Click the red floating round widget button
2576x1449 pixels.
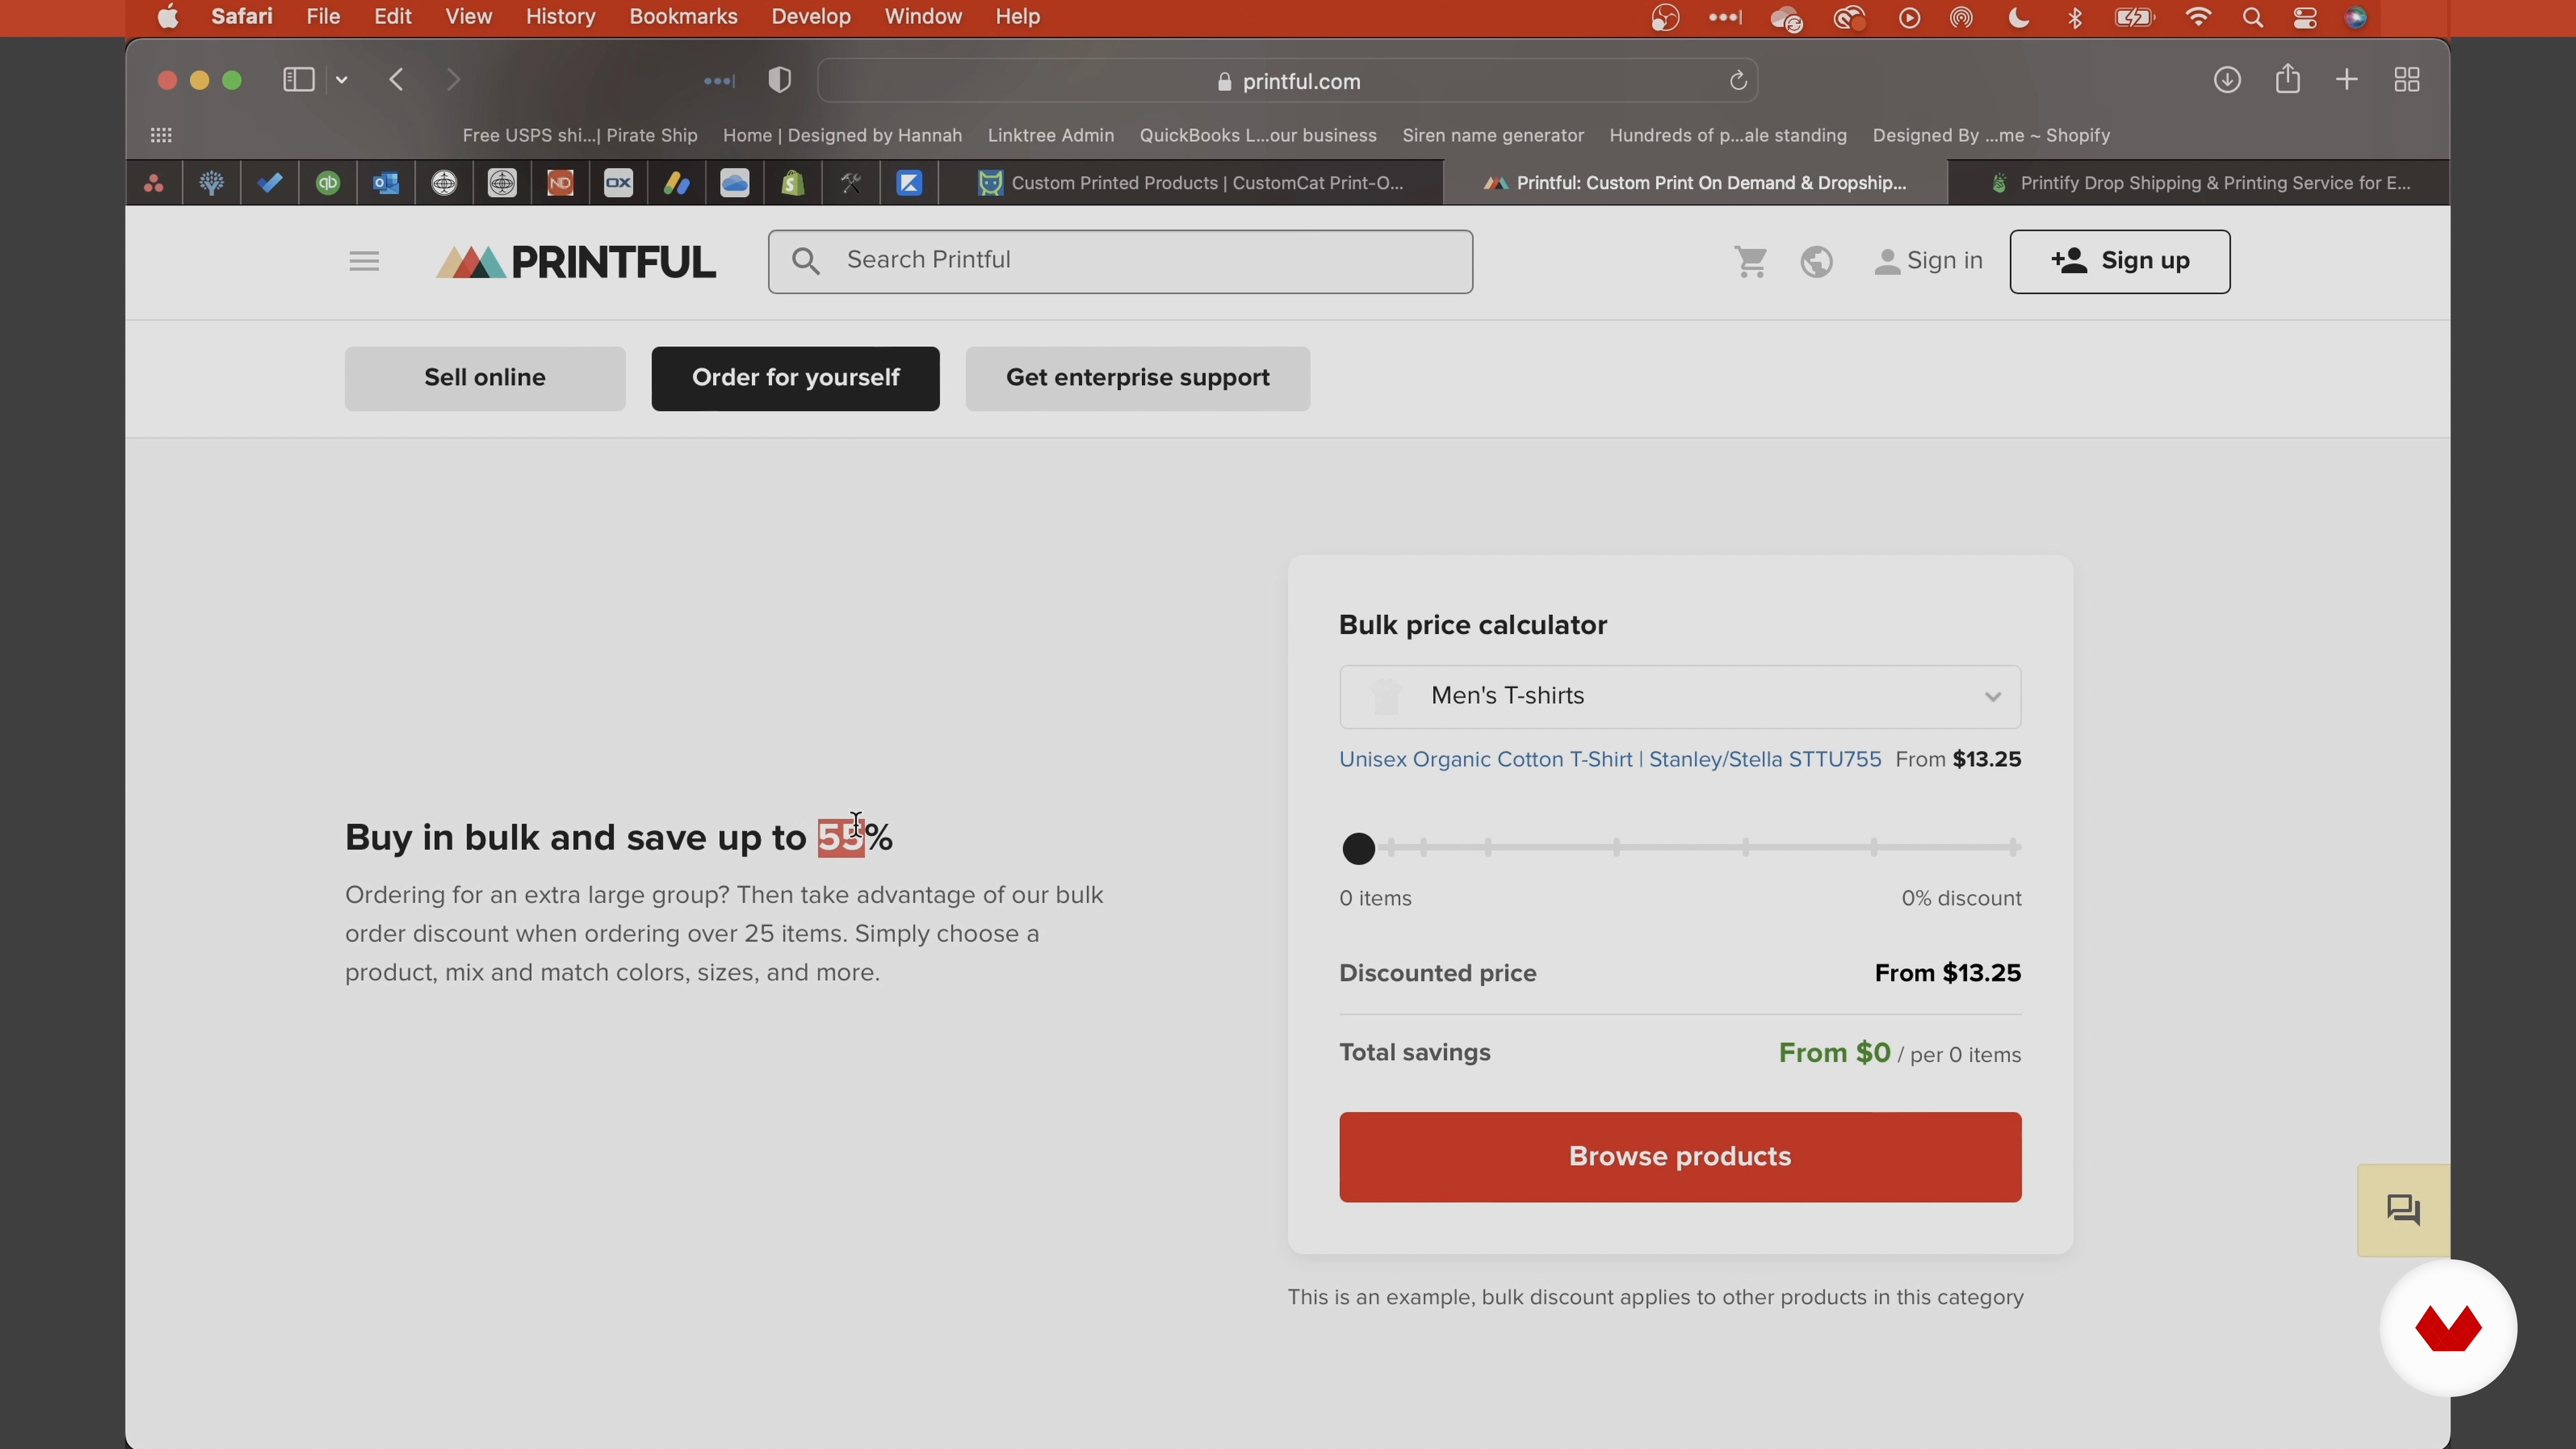click(2448, 1328)
